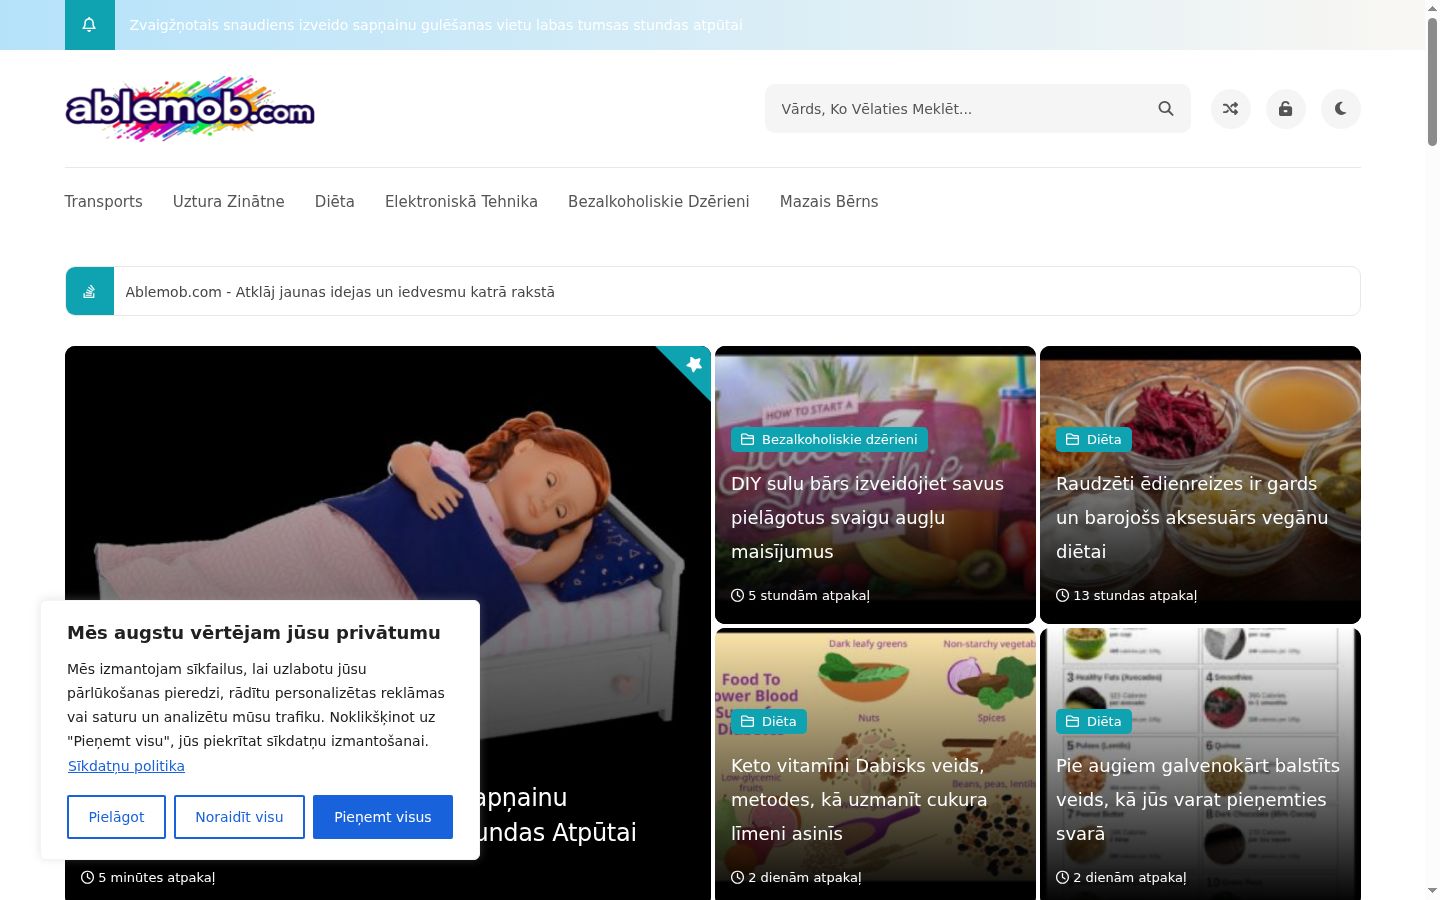Open a random article via shuffle icon
This screenshot has width=1440, height=900.
(1231, 109)
